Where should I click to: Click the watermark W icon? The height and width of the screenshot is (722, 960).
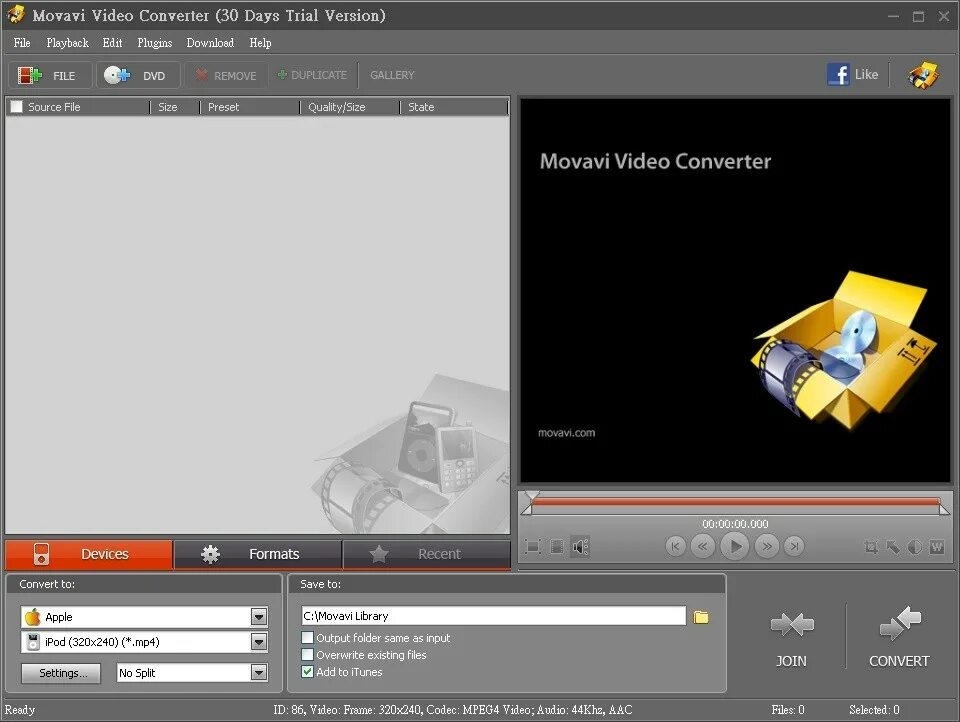[x=937, y=546]
